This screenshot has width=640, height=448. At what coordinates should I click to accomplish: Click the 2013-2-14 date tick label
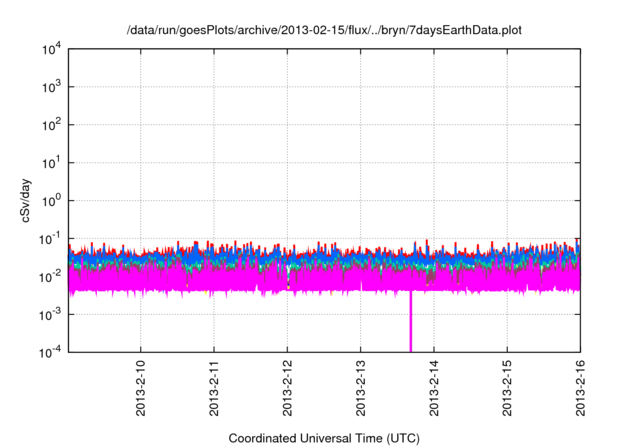tap(434, 388)
